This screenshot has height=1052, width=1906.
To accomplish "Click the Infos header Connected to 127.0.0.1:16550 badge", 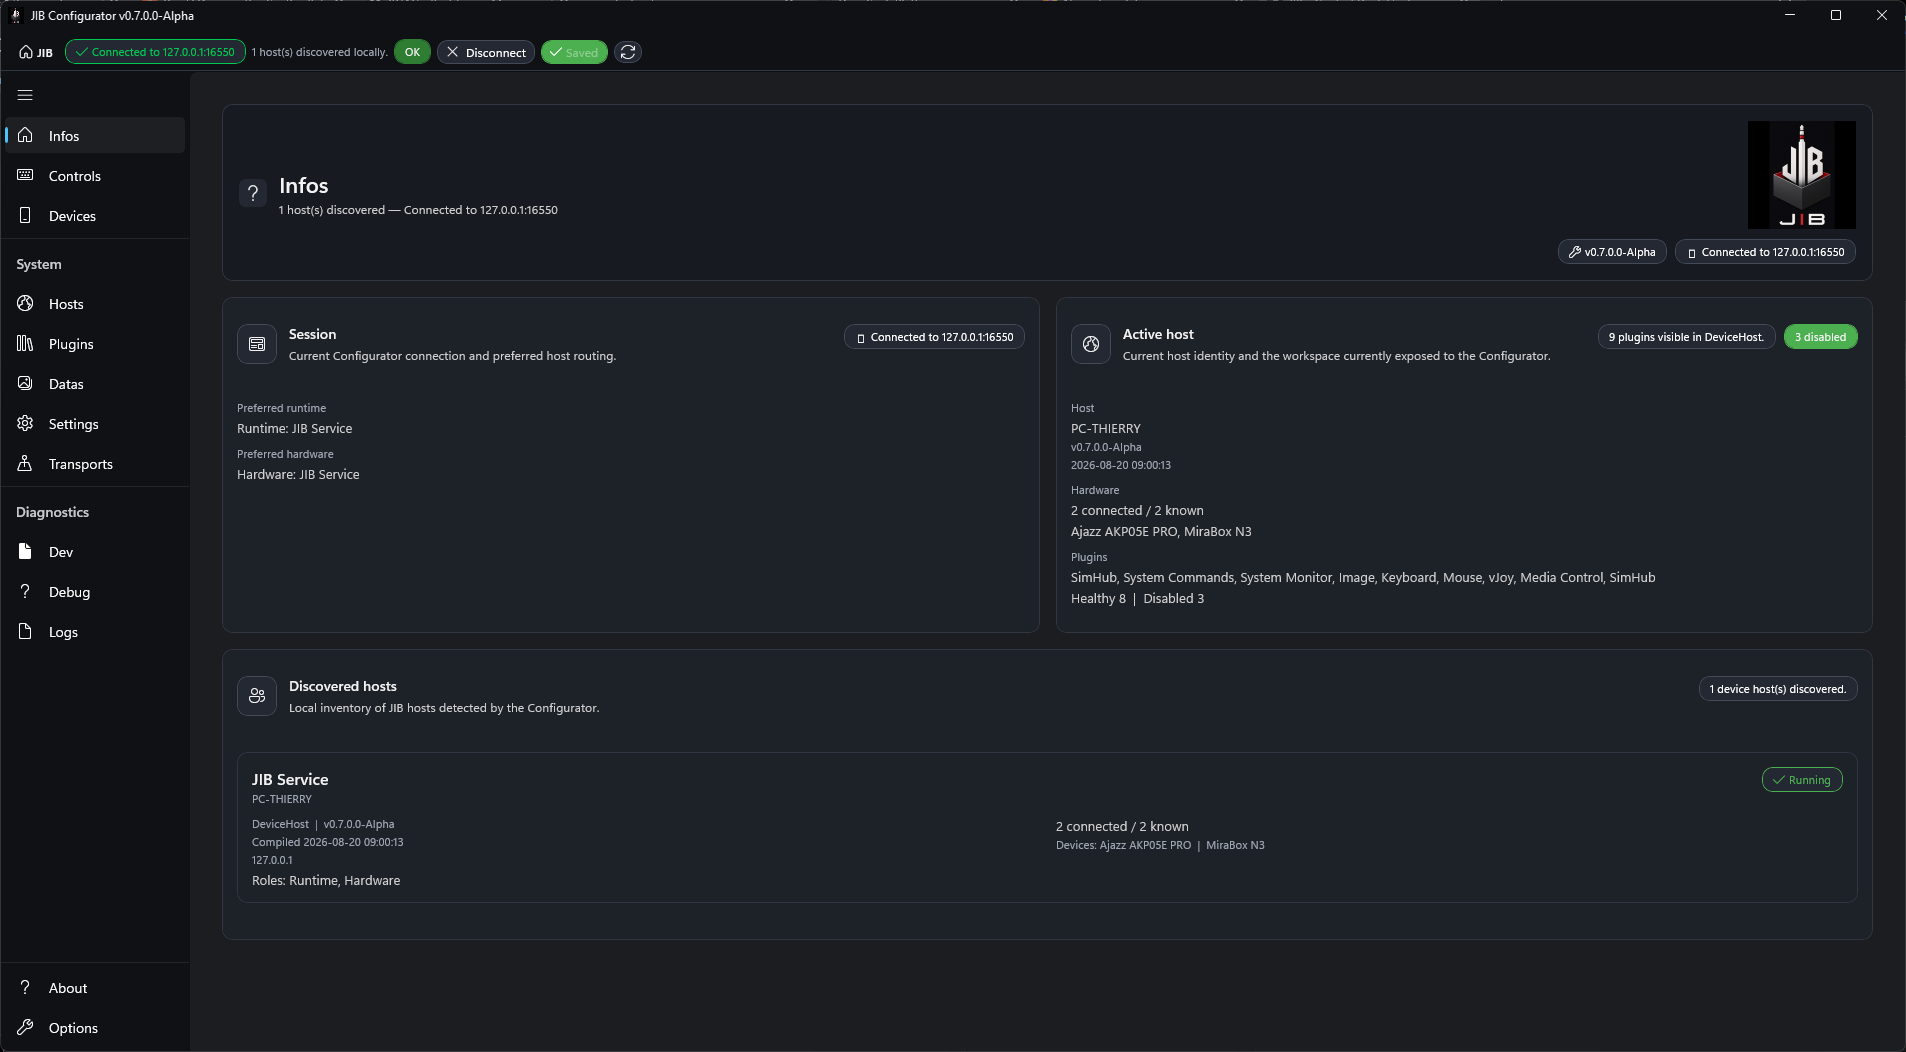I will pos(1765,252).
